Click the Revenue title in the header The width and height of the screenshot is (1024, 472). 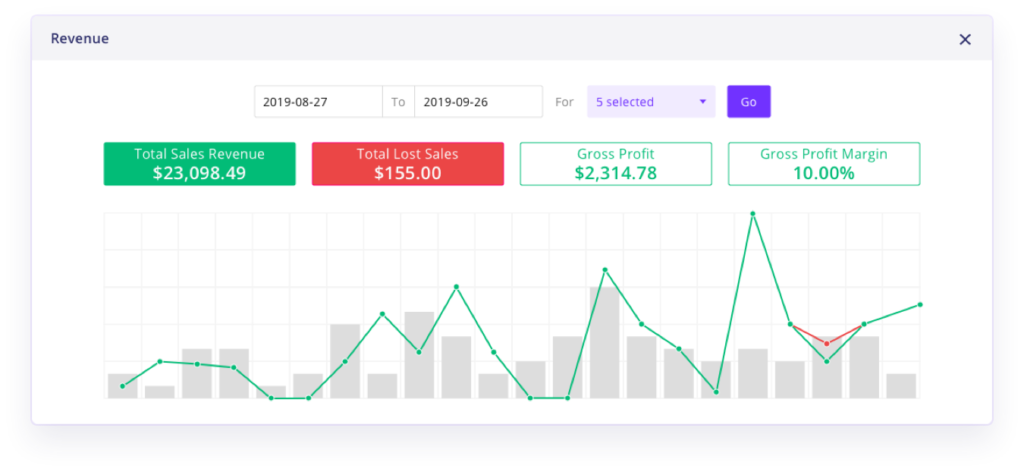79,39
